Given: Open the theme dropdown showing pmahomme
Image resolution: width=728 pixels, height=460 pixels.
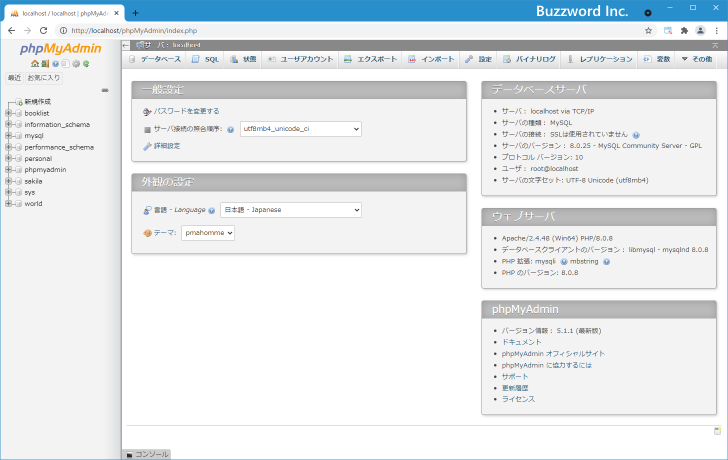Looking at the screenshot, I should 208,232.
